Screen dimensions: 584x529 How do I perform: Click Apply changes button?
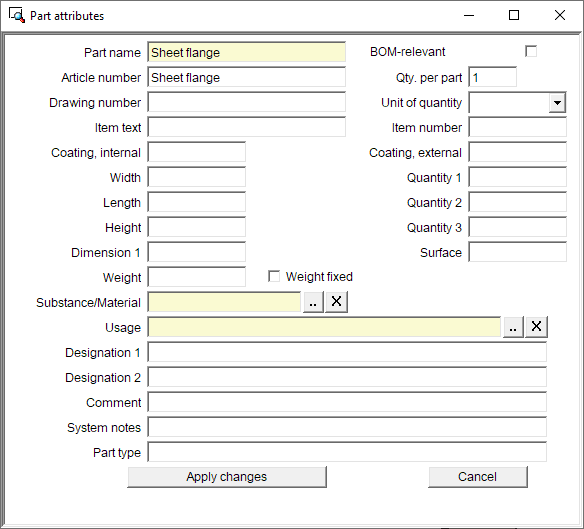click(x=227, y=477)
